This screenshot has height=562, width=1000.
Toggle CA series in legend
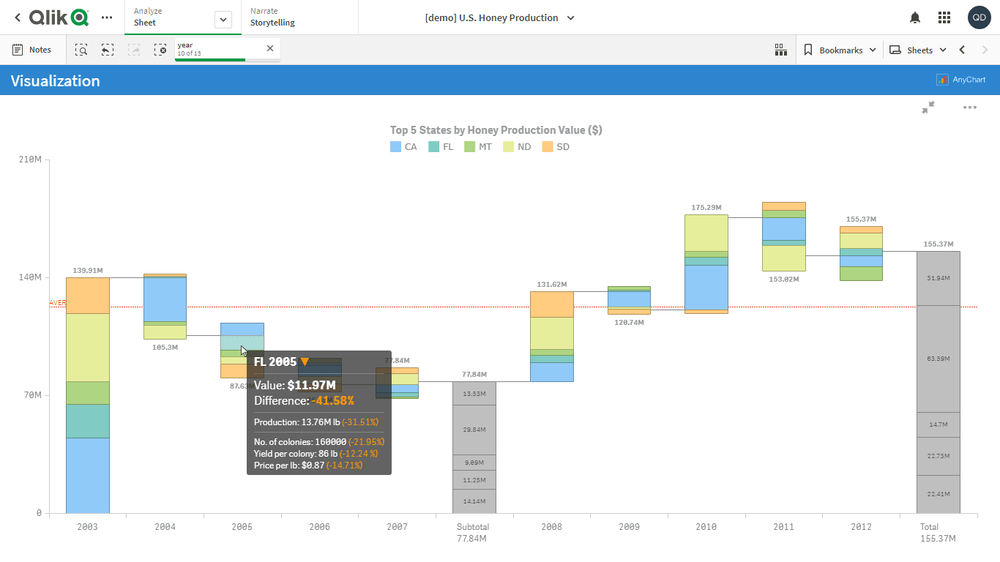[x=404, y=147]
